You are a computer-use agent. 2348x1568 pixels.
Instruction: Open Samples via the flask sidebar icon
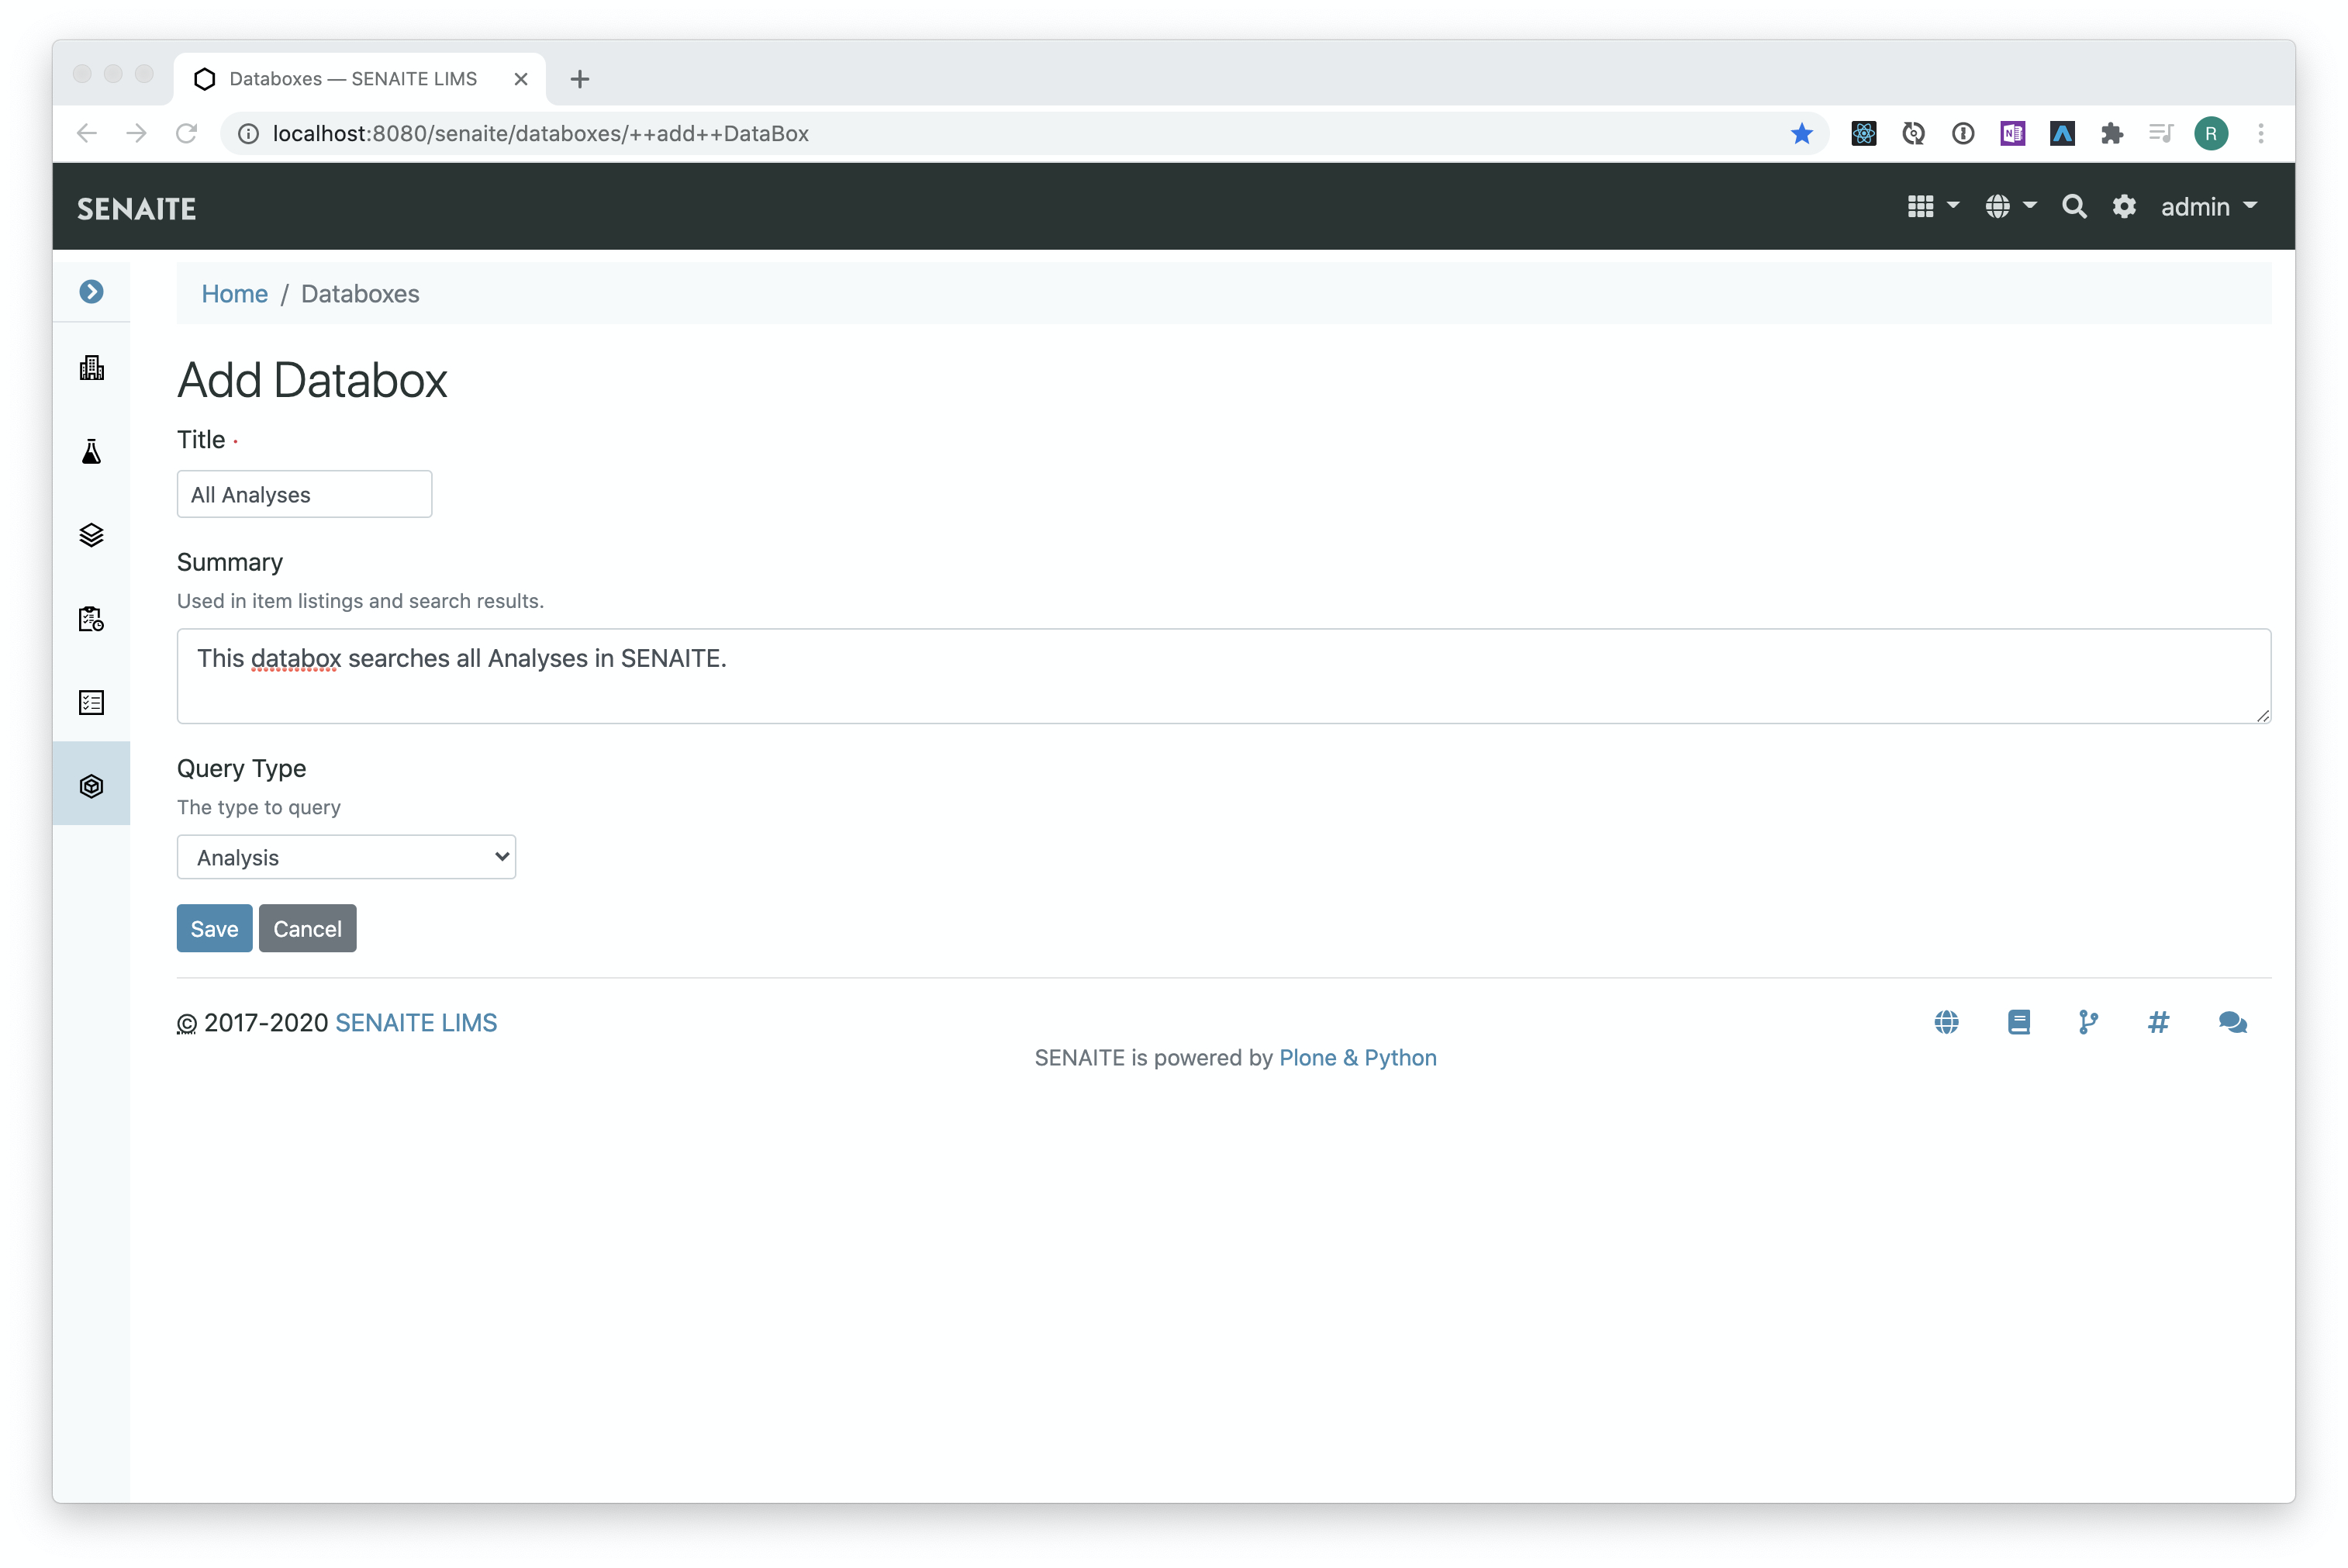pos(91,452)
